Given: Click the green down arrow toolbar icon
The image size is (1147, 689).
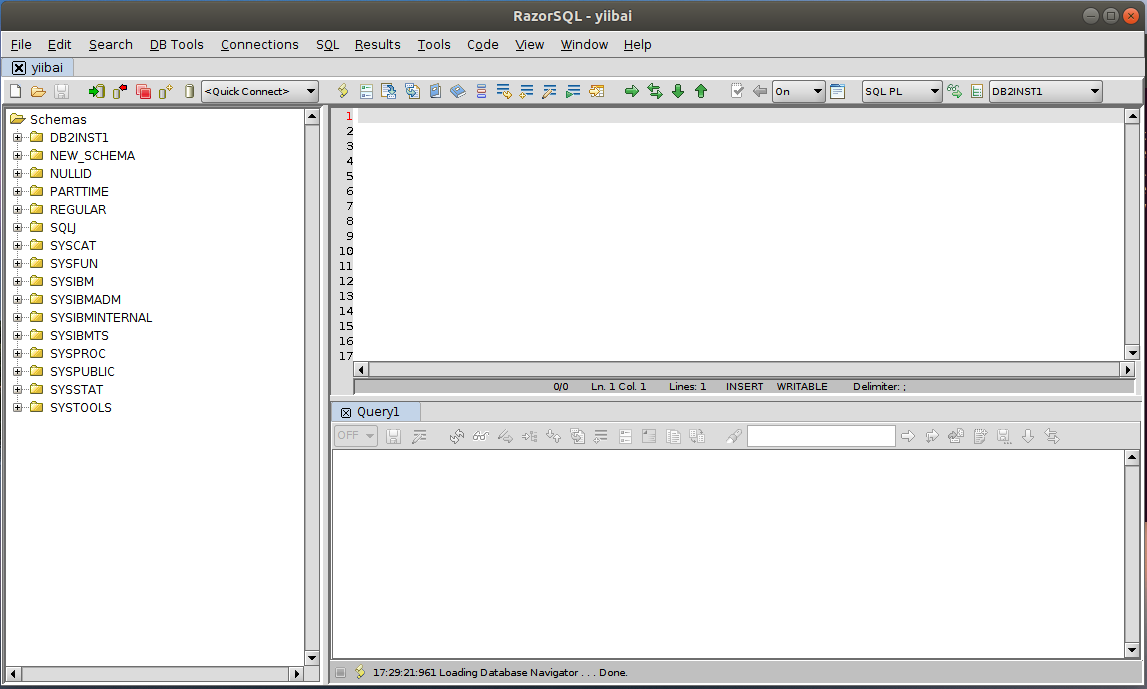Looking at the screenshot, I should click(678, 92).
